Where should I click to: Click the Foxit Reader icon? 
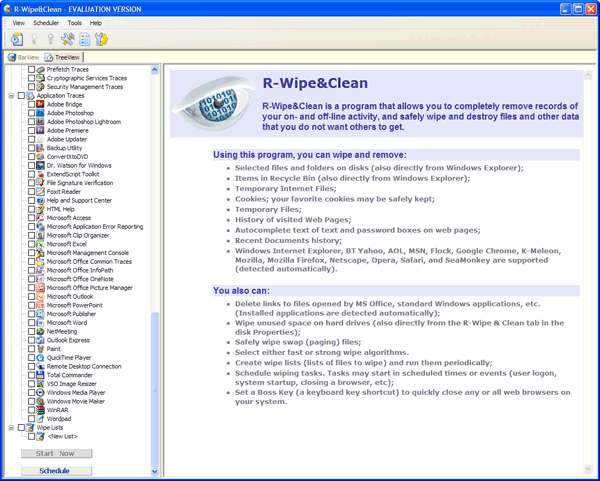pos(40,191)
